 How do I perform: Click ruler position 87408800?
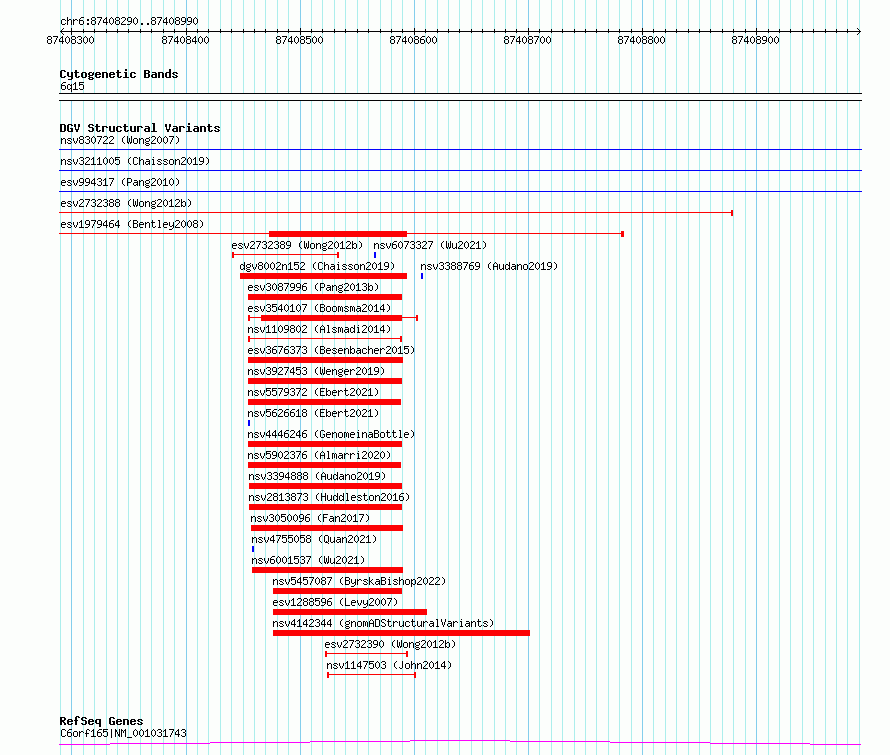pyautogui.click(x=641, y=40)
